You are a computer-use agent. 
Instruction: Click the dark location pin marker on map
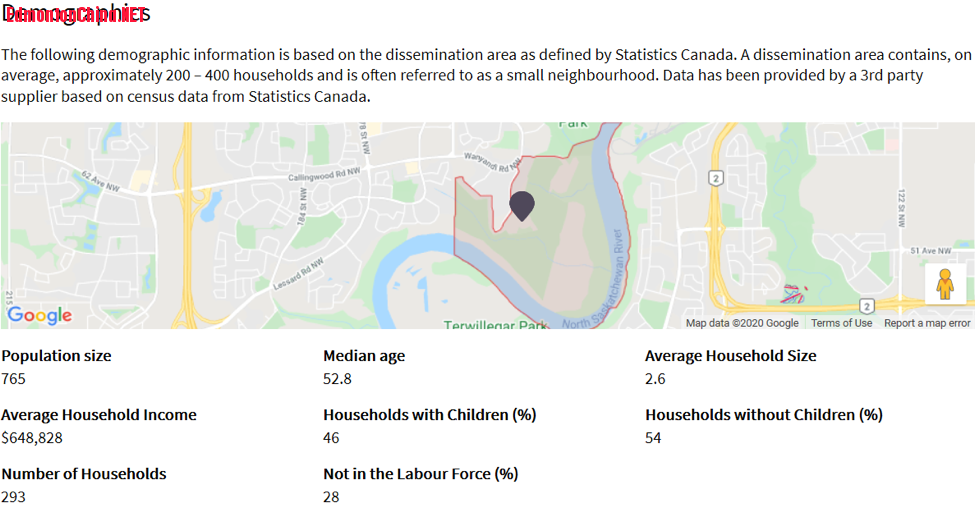(522, 204)
